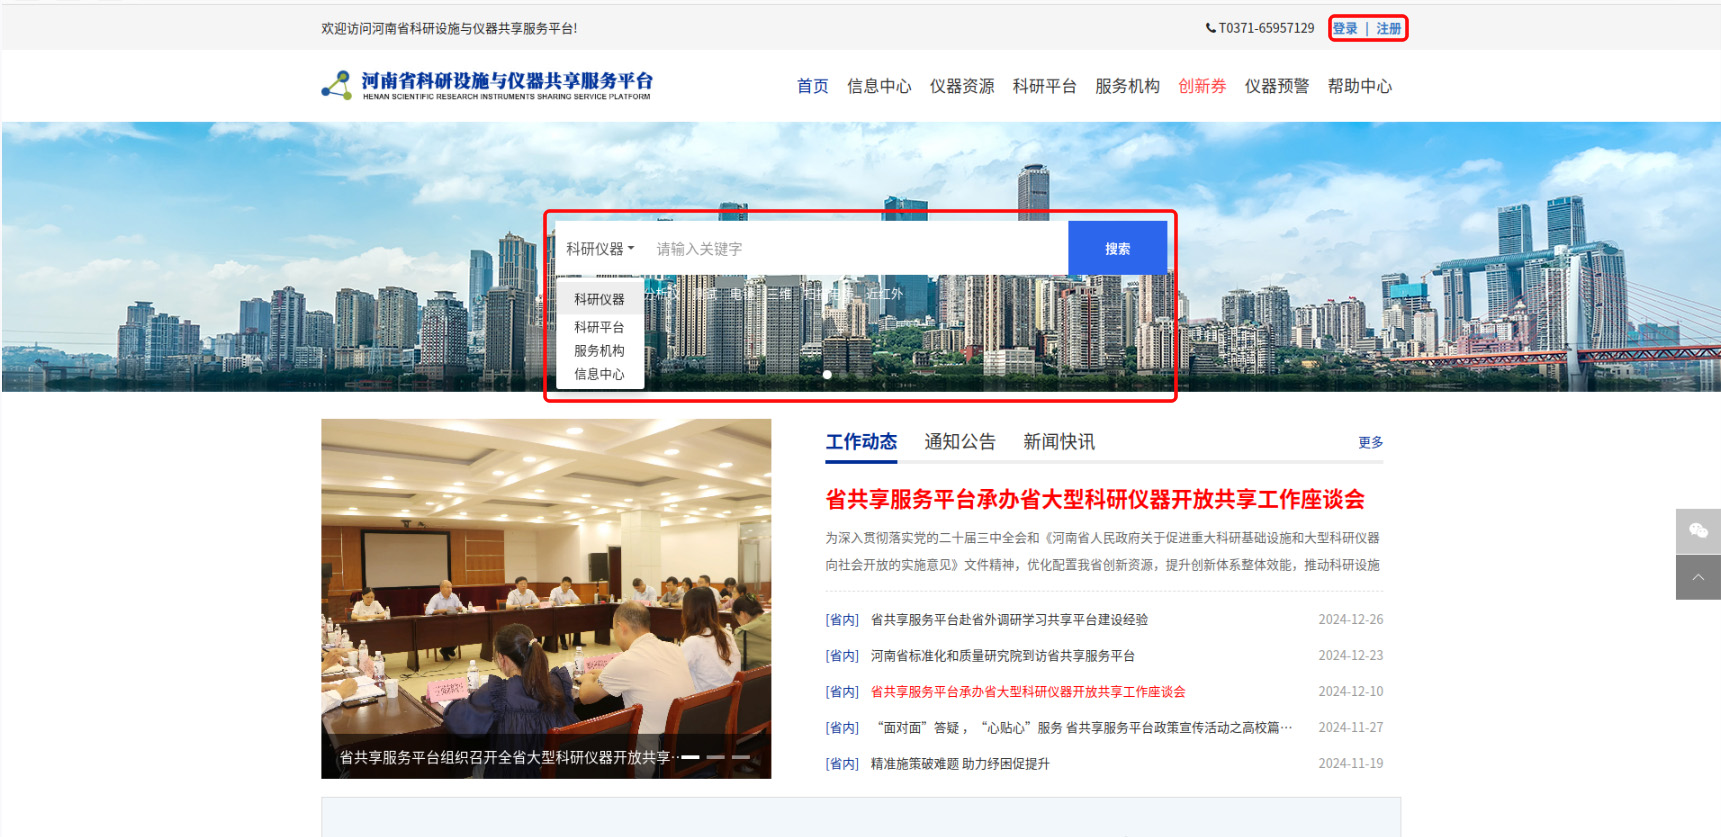
Task: Click the 更多 link beside news tabs
Action: [1370, 443]
